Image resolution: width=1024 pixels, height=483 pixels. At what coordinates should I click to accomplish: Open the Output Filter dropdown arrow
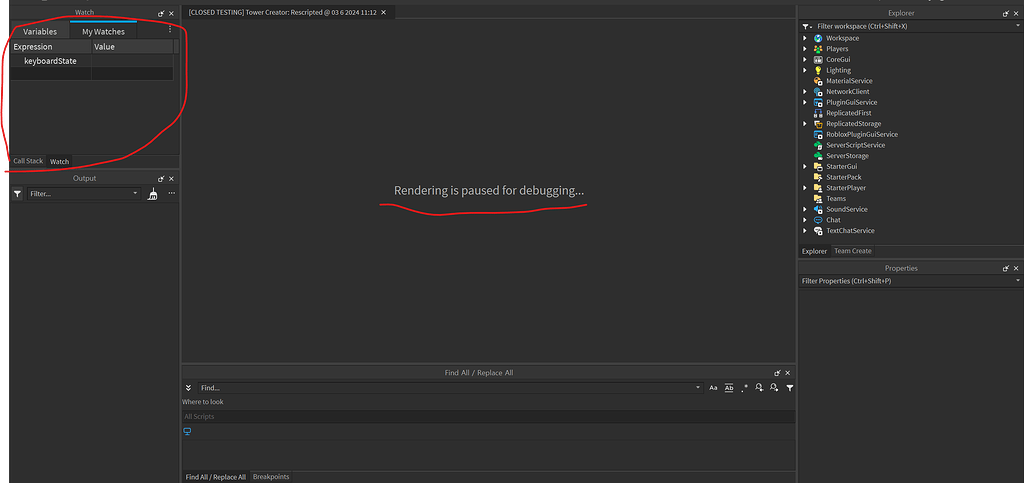(135, 194)
